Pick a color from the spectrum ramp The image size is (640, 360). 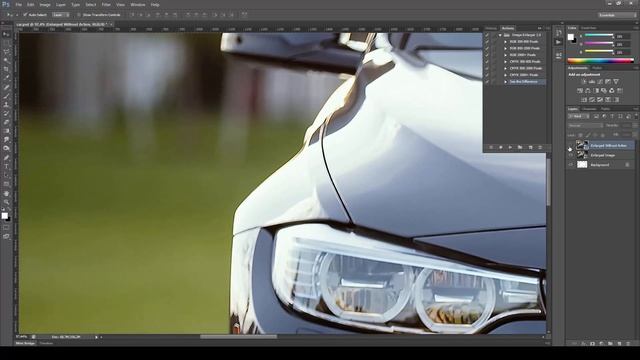point(600,61)
